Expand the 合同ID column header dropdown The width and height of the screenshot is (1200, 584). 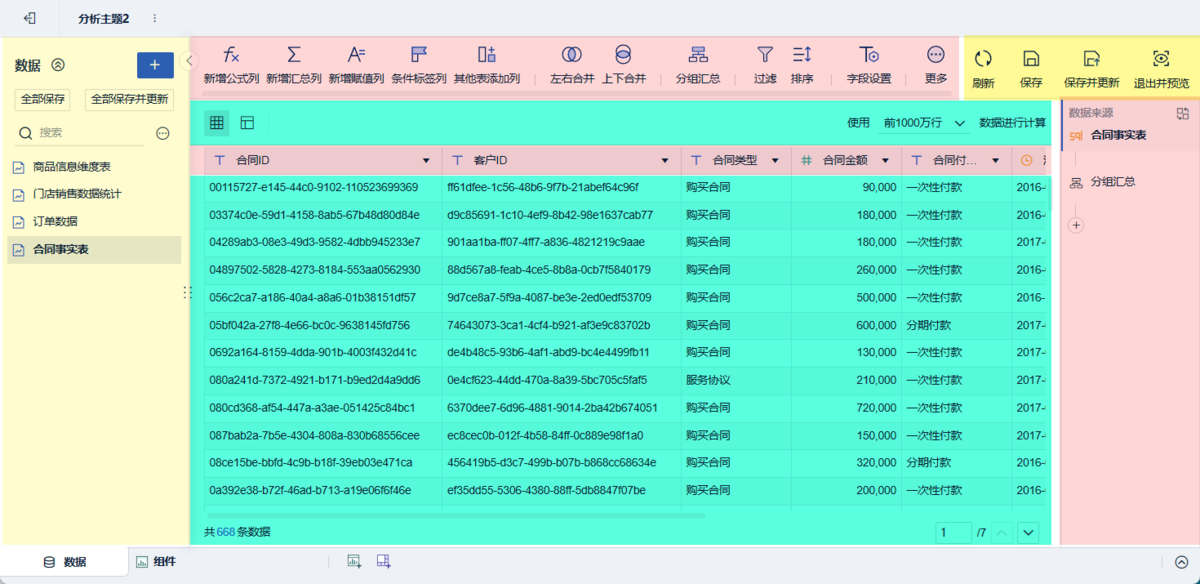tap(427, 160)
